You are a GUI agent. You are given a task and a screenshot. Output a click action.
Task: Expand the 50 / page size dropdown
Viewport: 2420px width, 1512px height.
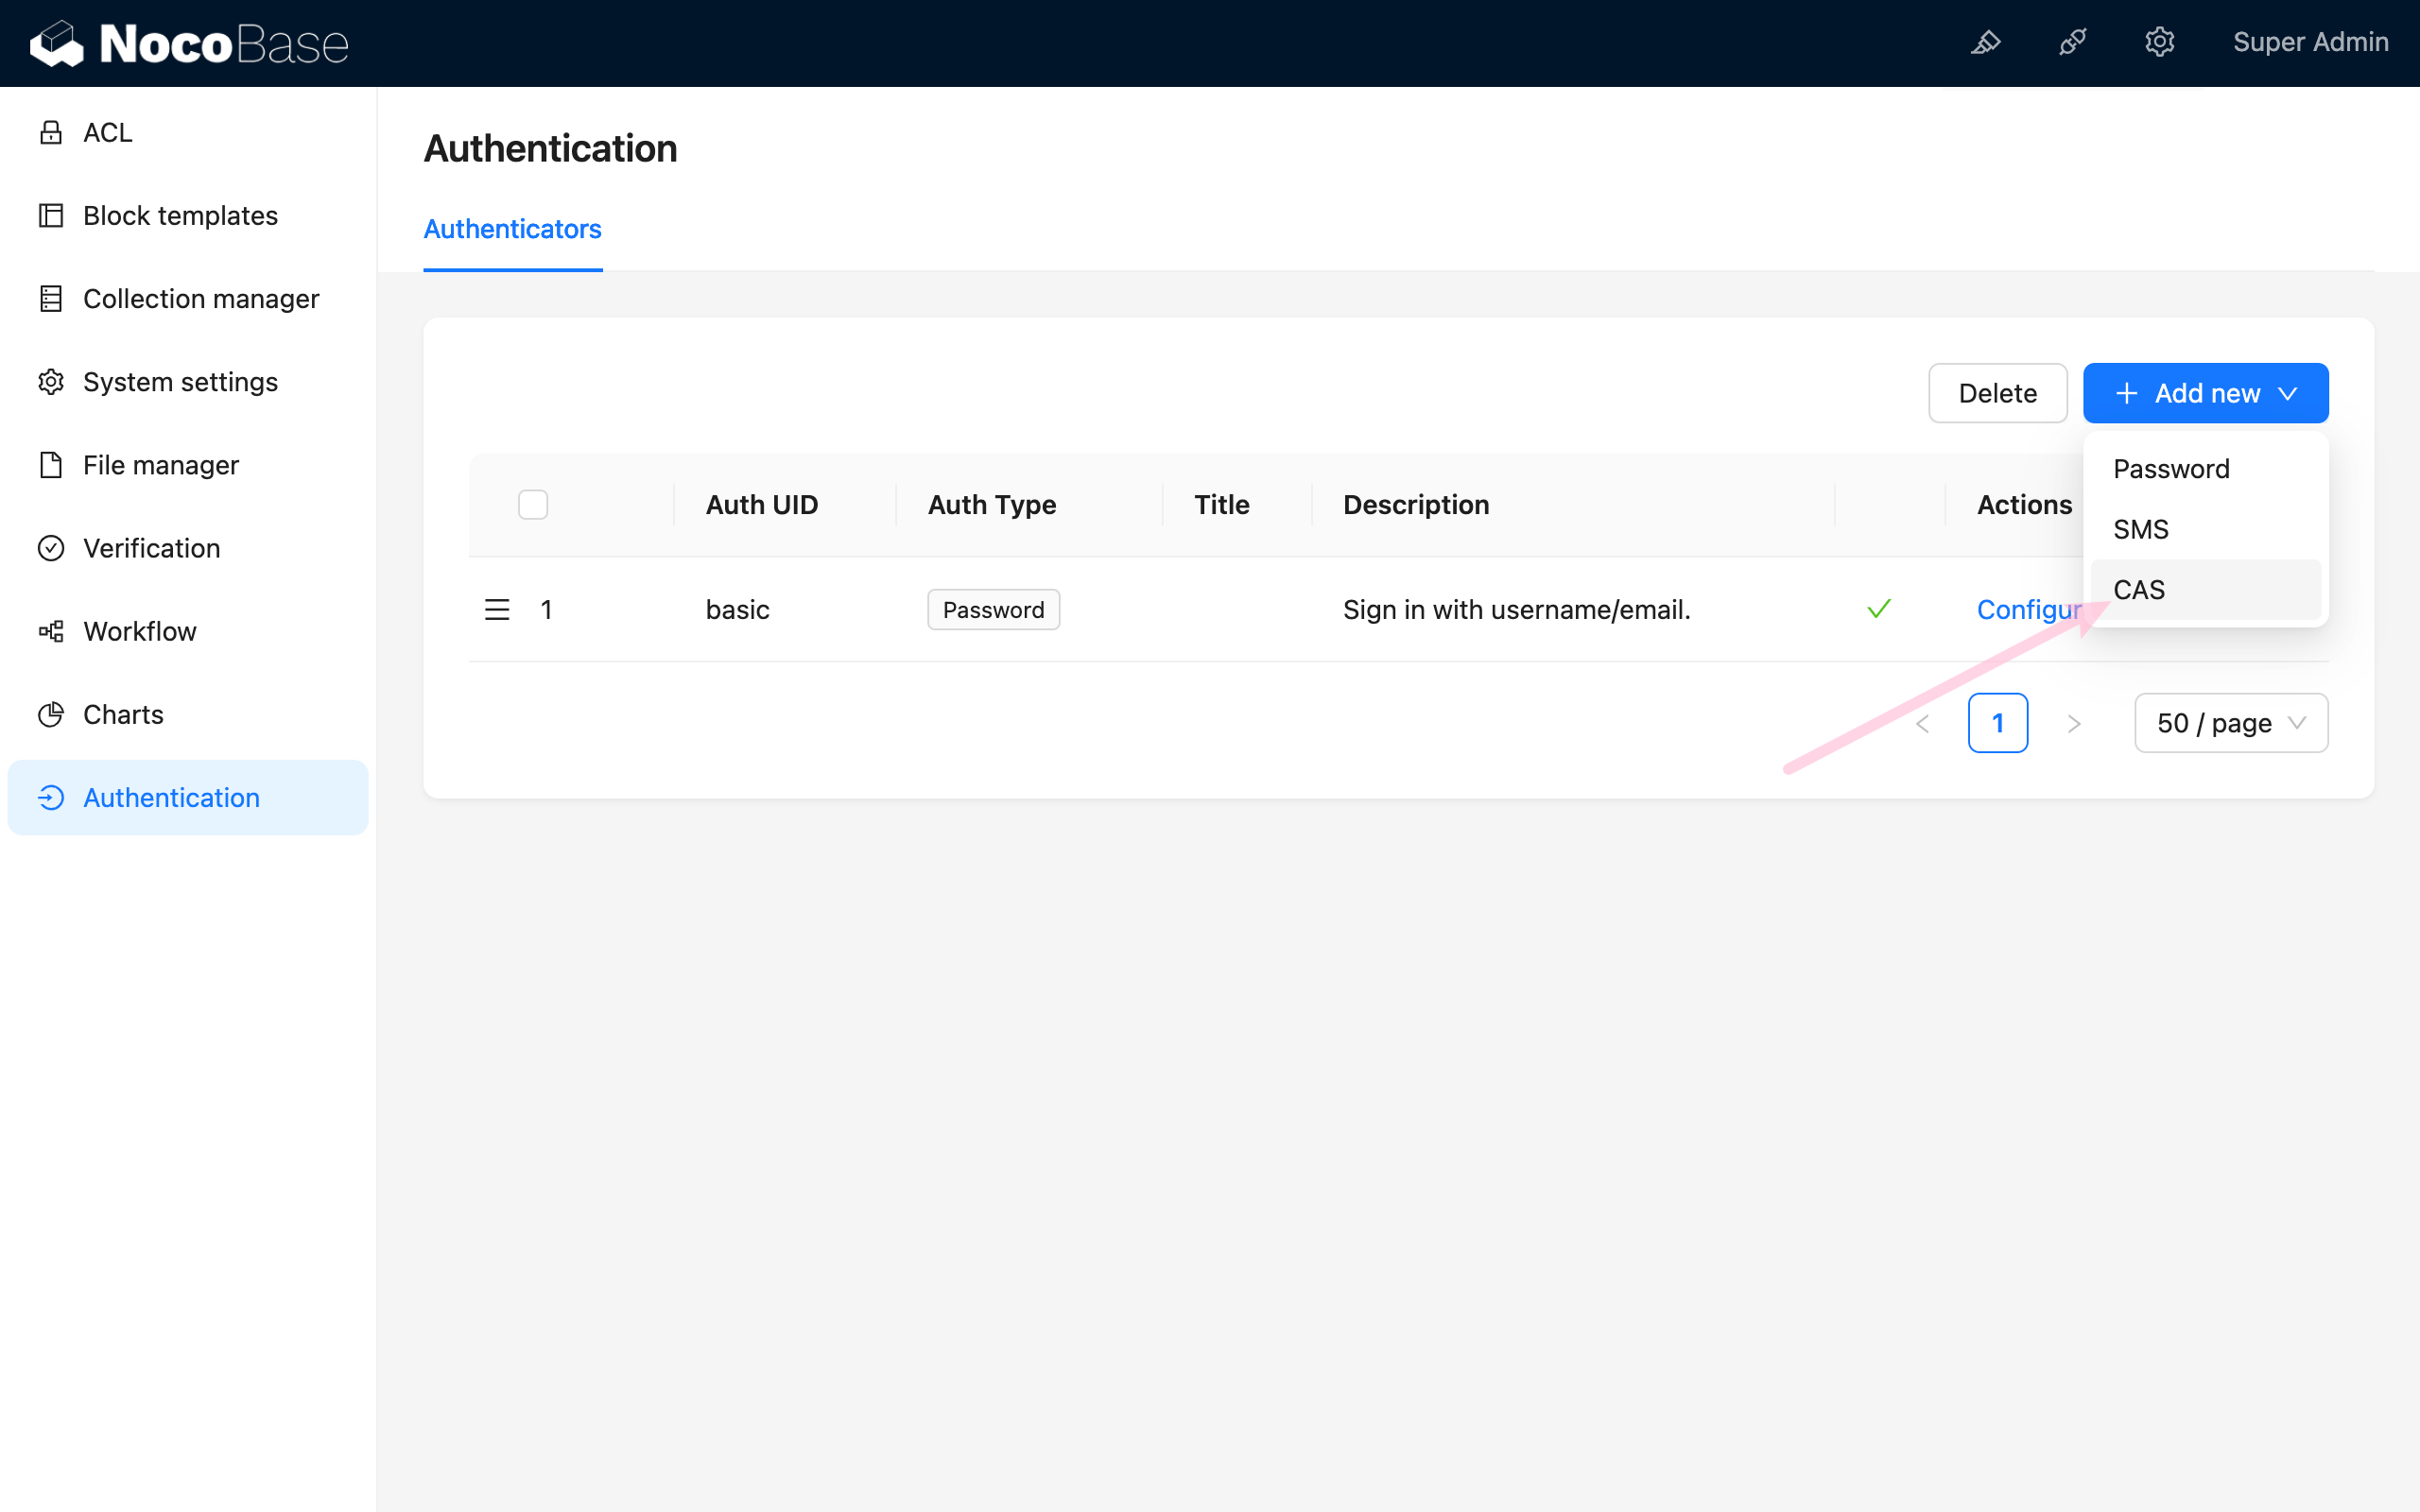pyautogui.click(x=2230, y=723)
